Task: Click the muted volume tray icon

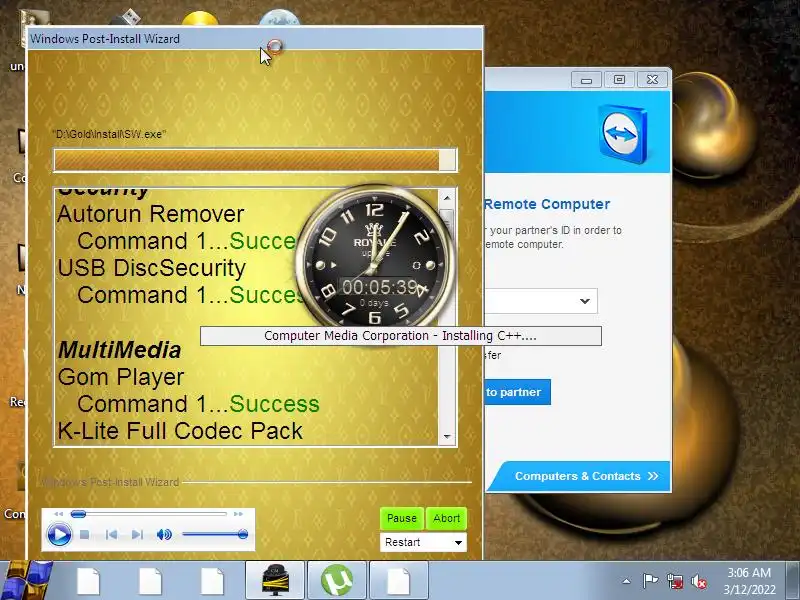Action: (x=698, y=582)
